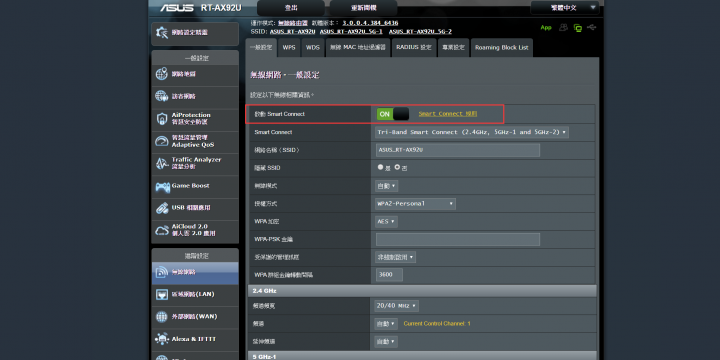
Task: Open the 外部網路(WAN) globe icon
Action: (x=162, y=317)
